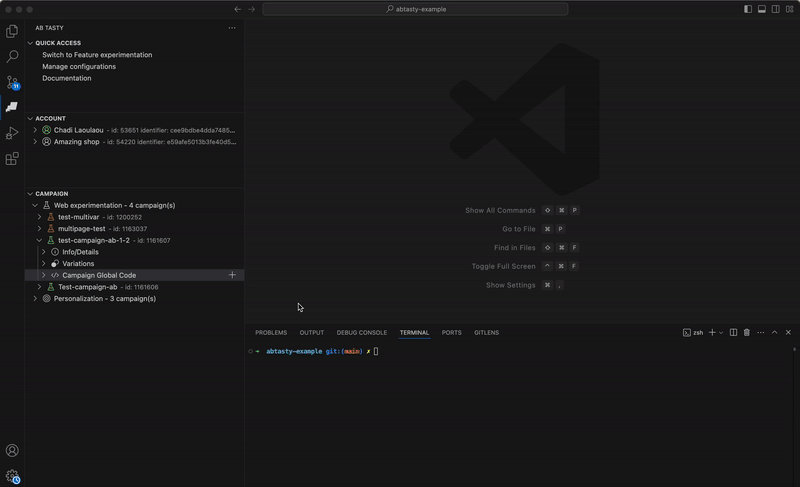This screenshot has height=487, width=800.
Task: Collapse the Account section
Action: point(30,118)
